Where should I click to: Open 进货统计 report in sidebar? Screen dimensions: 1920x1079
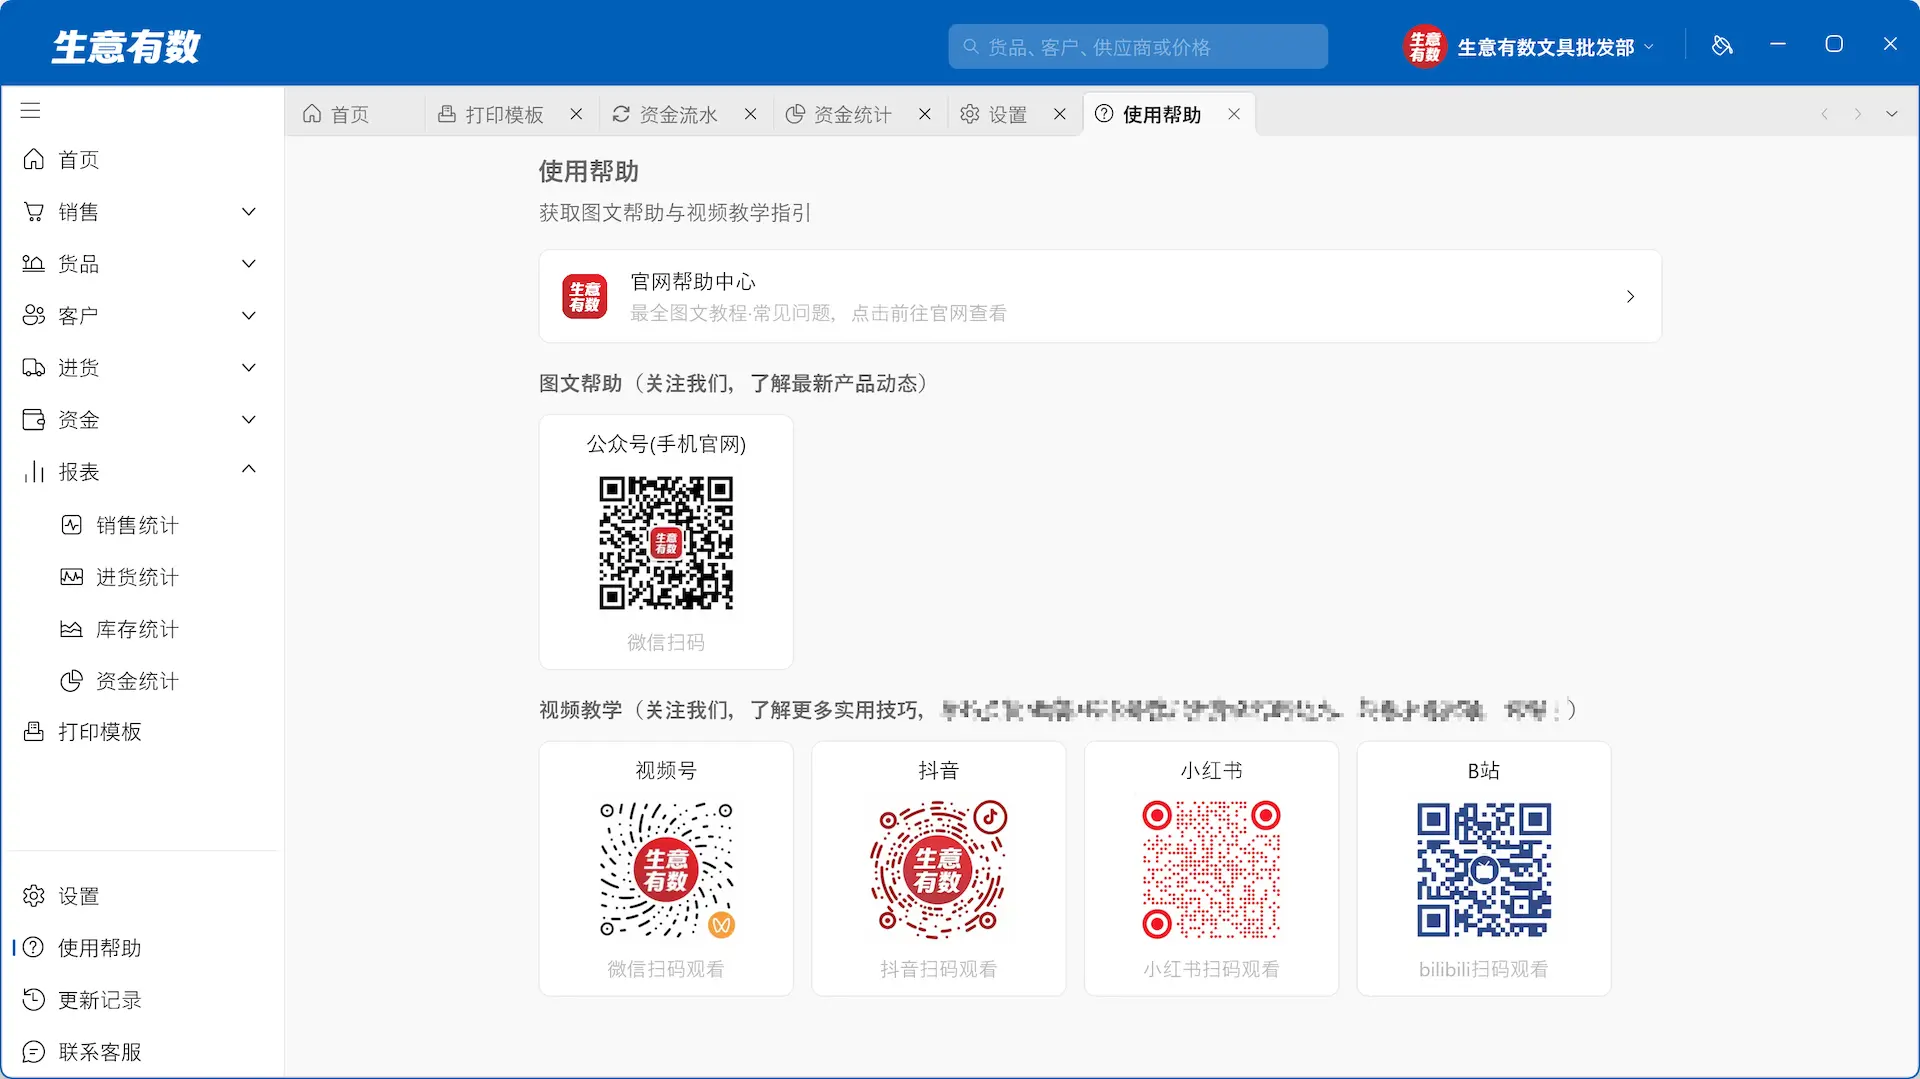click(x=120, y=577)
